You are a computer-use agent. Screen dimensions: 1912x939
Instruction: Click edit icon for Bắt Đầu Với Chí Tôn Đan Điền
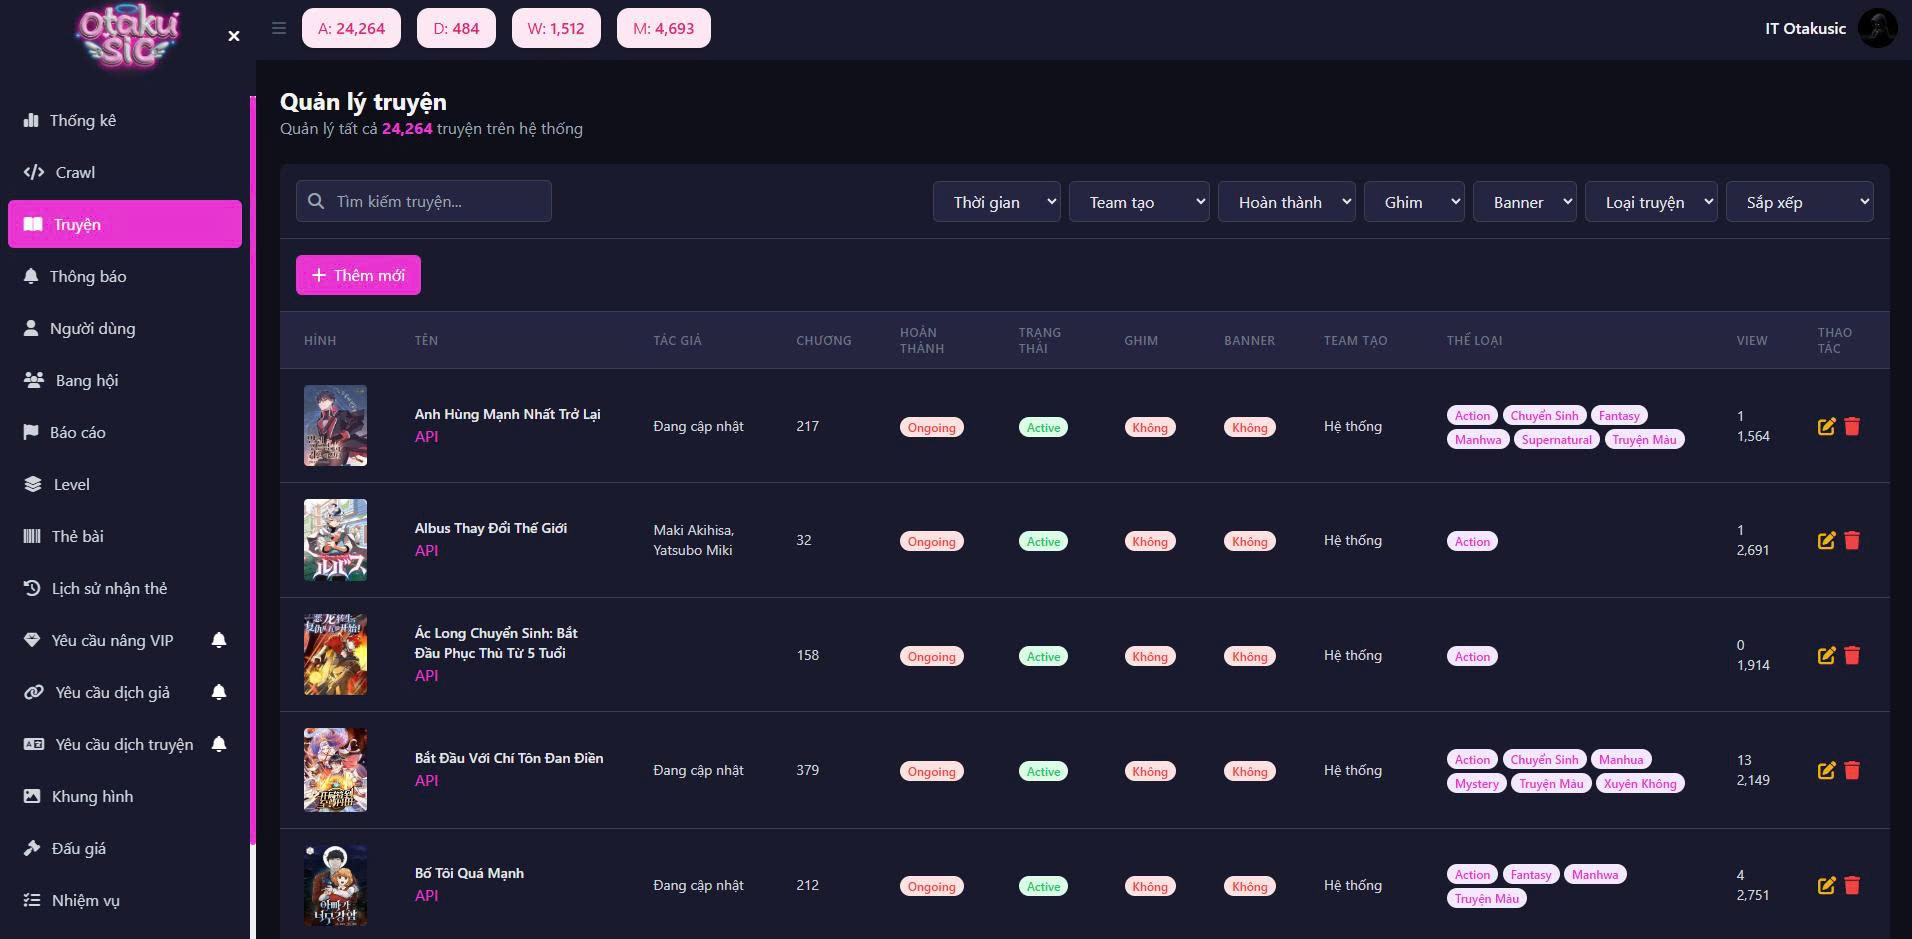(x=1826, y=770)
